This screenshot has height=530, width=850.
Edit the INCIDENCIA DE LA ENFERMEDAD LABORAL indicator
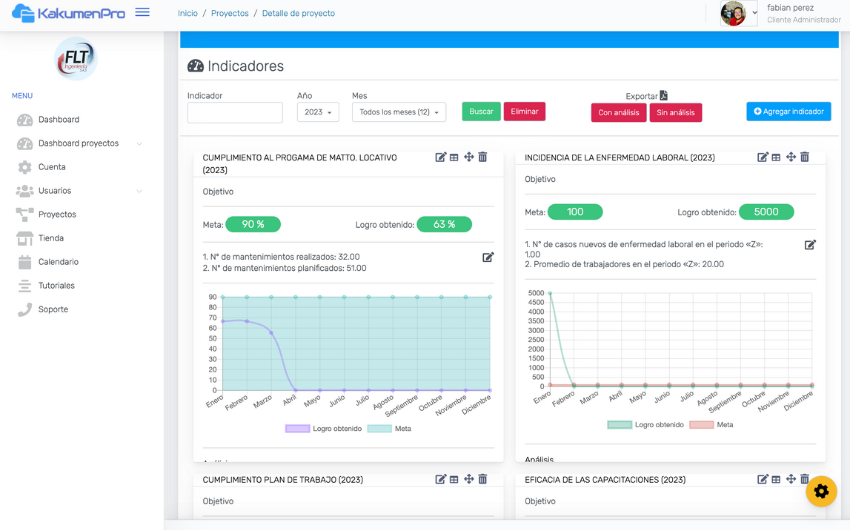click(x=762, y=157)
